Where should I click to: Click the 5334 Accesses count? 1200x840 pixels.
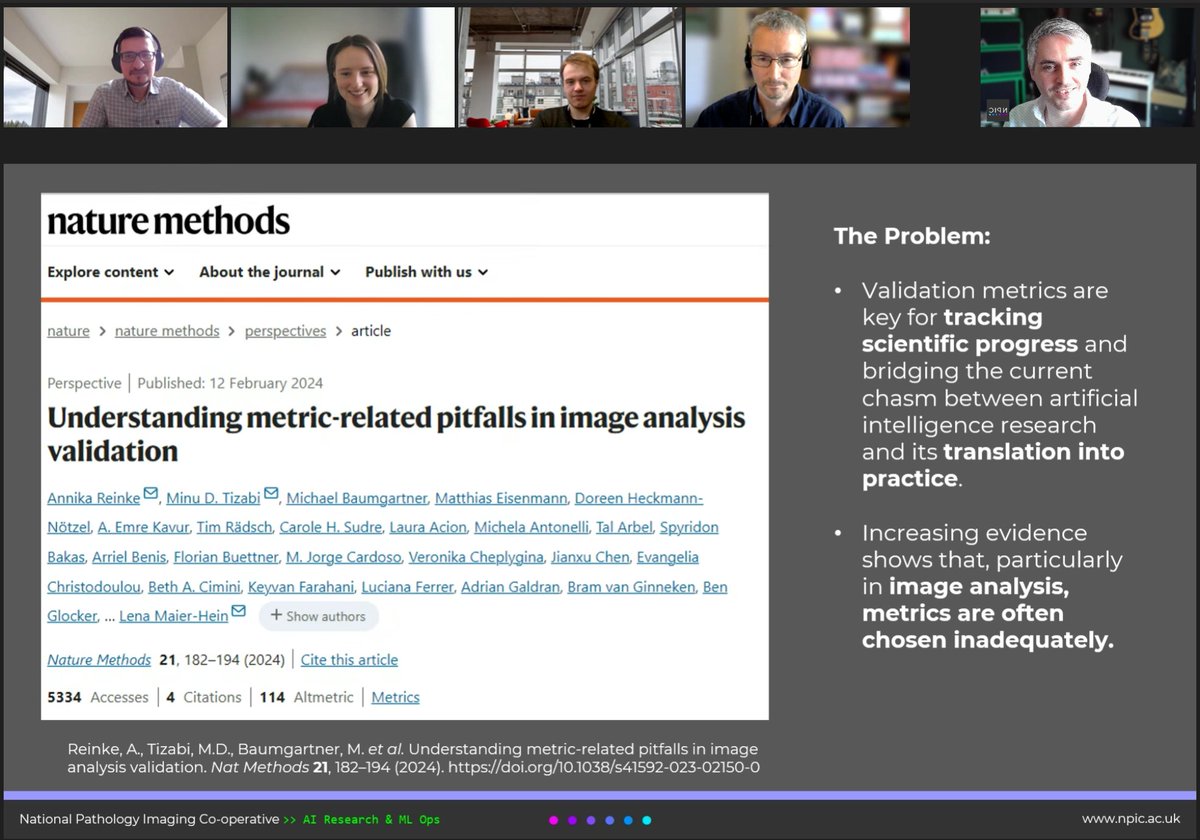pyautogui.click(x=98, y=697)
